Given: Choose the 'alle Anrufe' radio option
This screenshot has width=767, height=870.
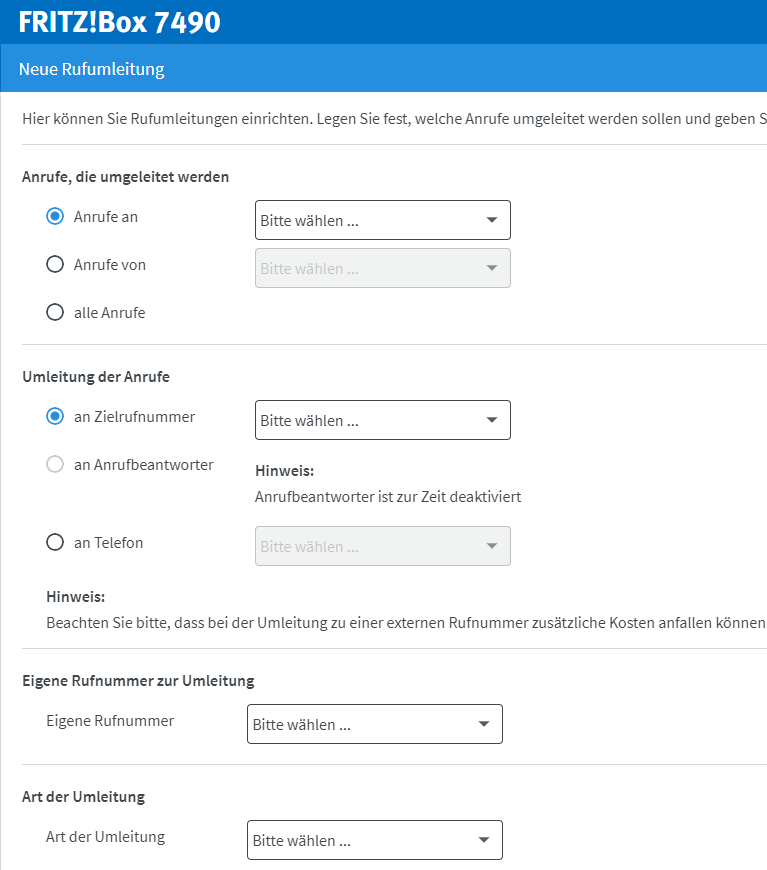Looking at the screenshot, I should tap(55, 313).
